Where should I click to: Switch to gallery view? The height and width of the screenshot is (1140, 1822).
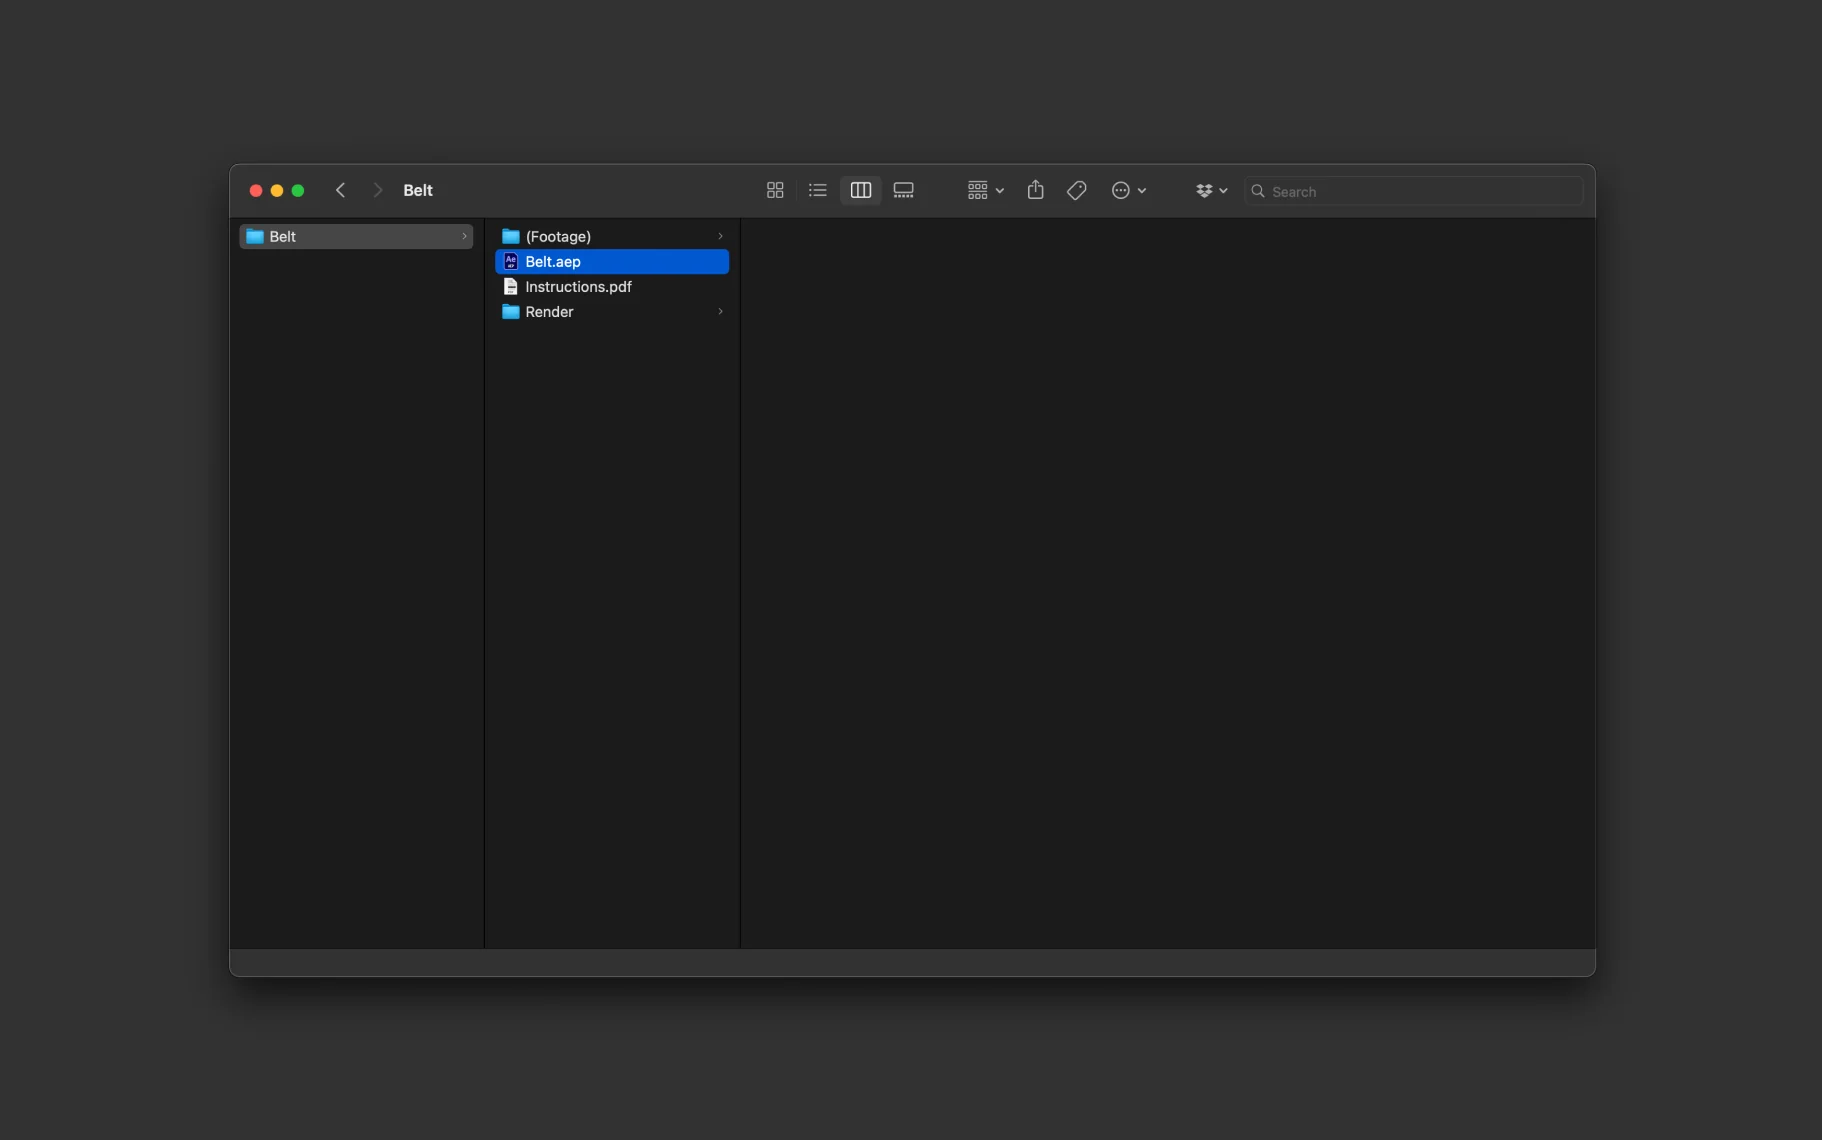(904, 190)
